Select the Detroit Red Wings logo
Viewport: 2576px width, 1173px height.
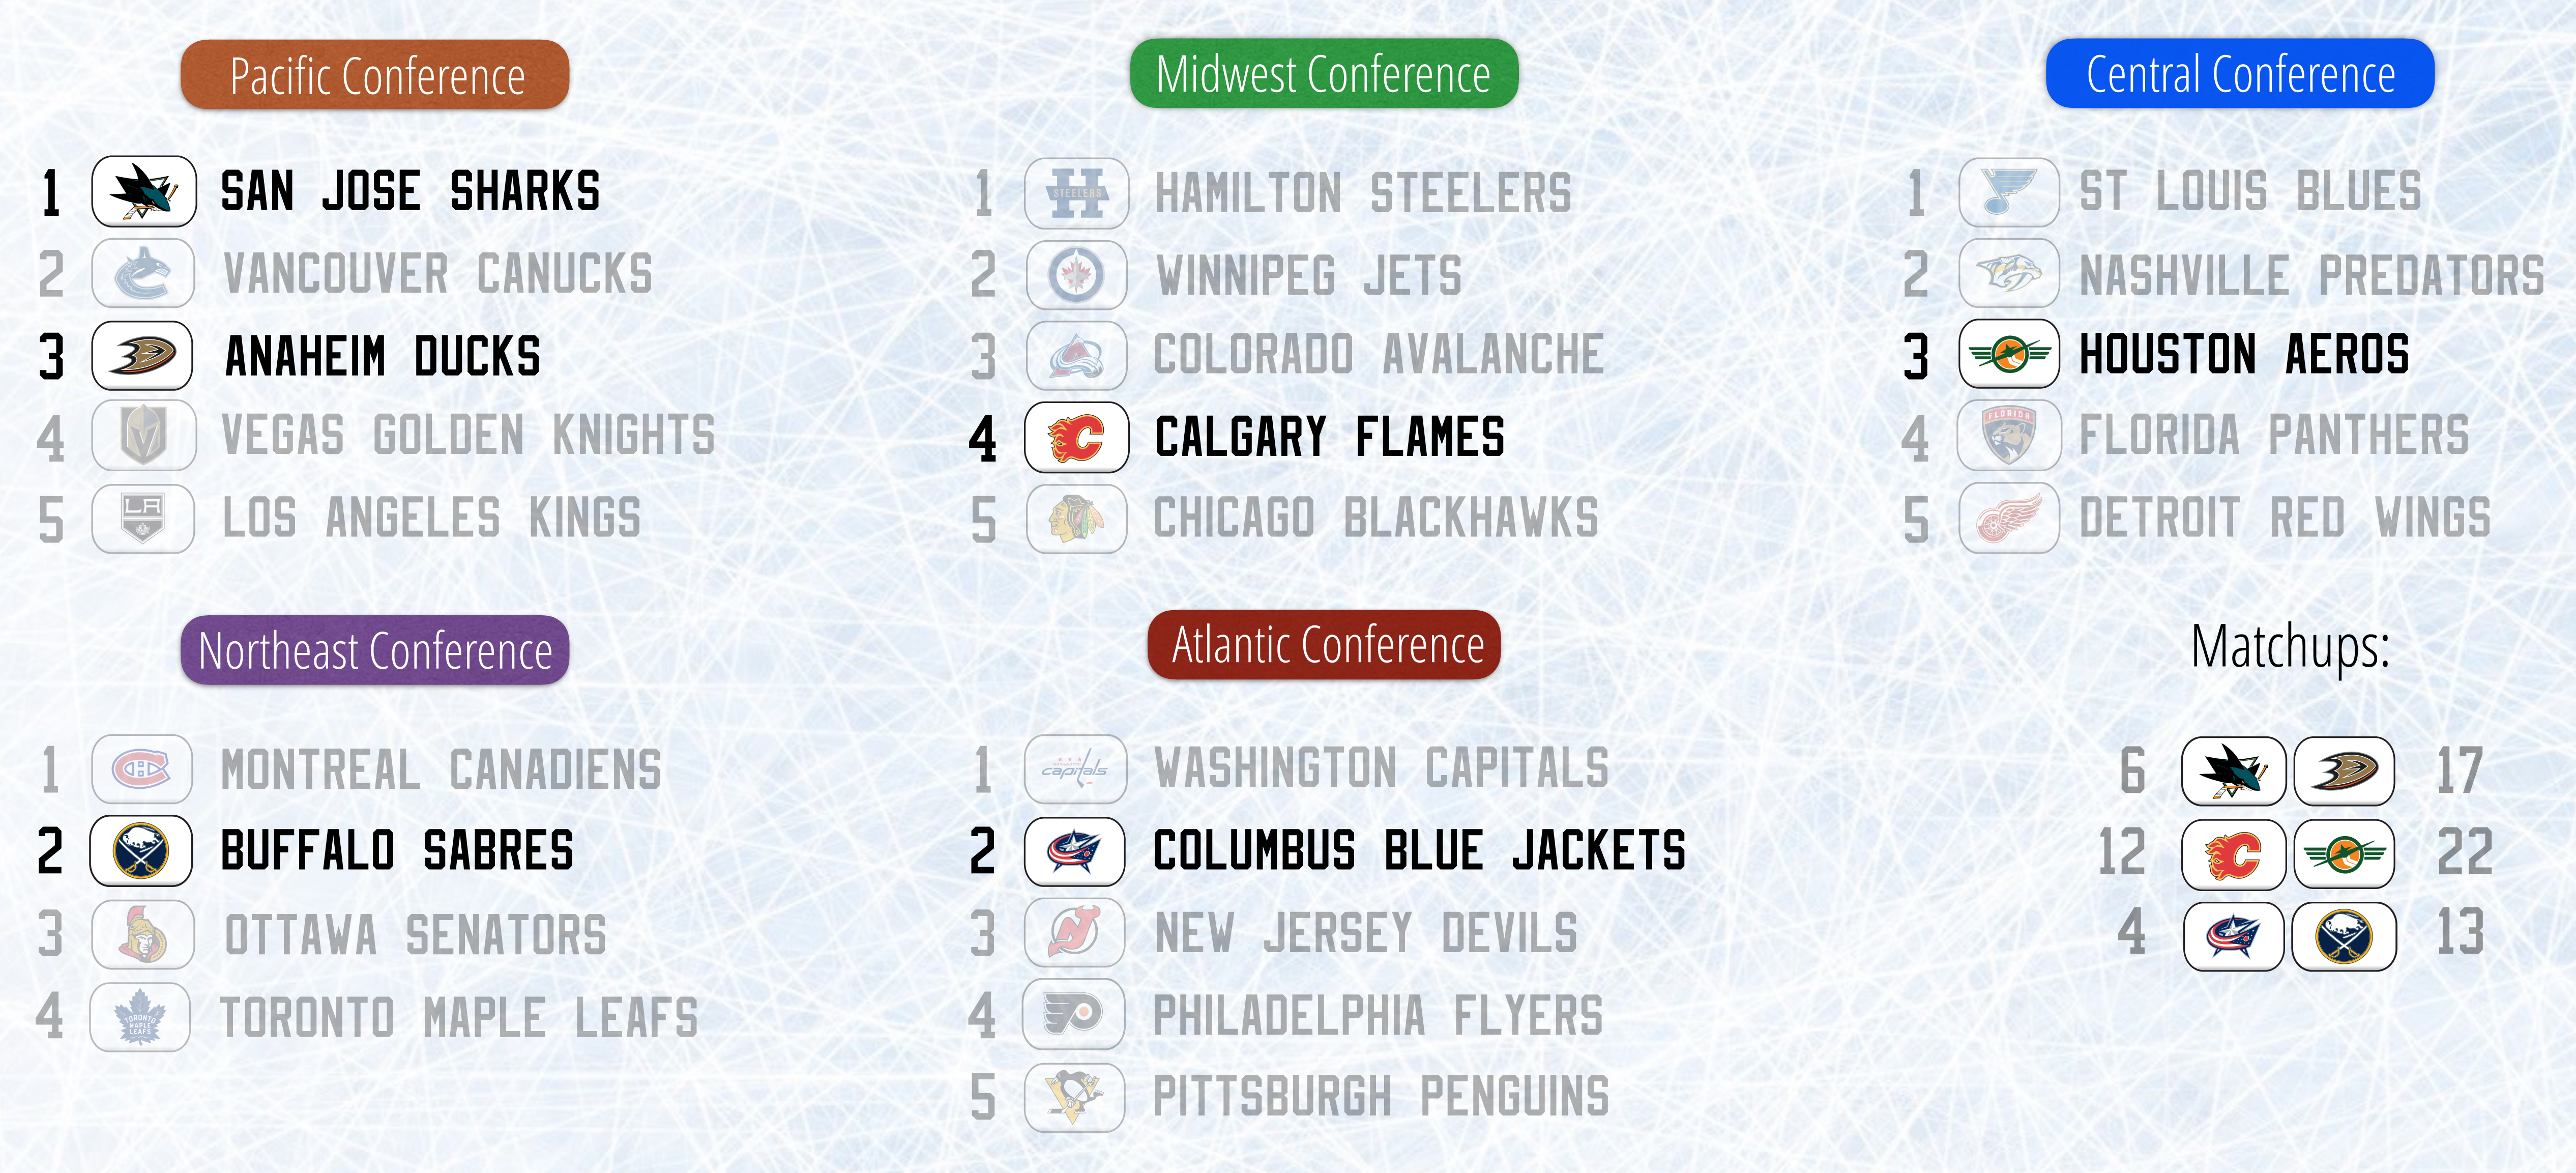(2008, 518)
